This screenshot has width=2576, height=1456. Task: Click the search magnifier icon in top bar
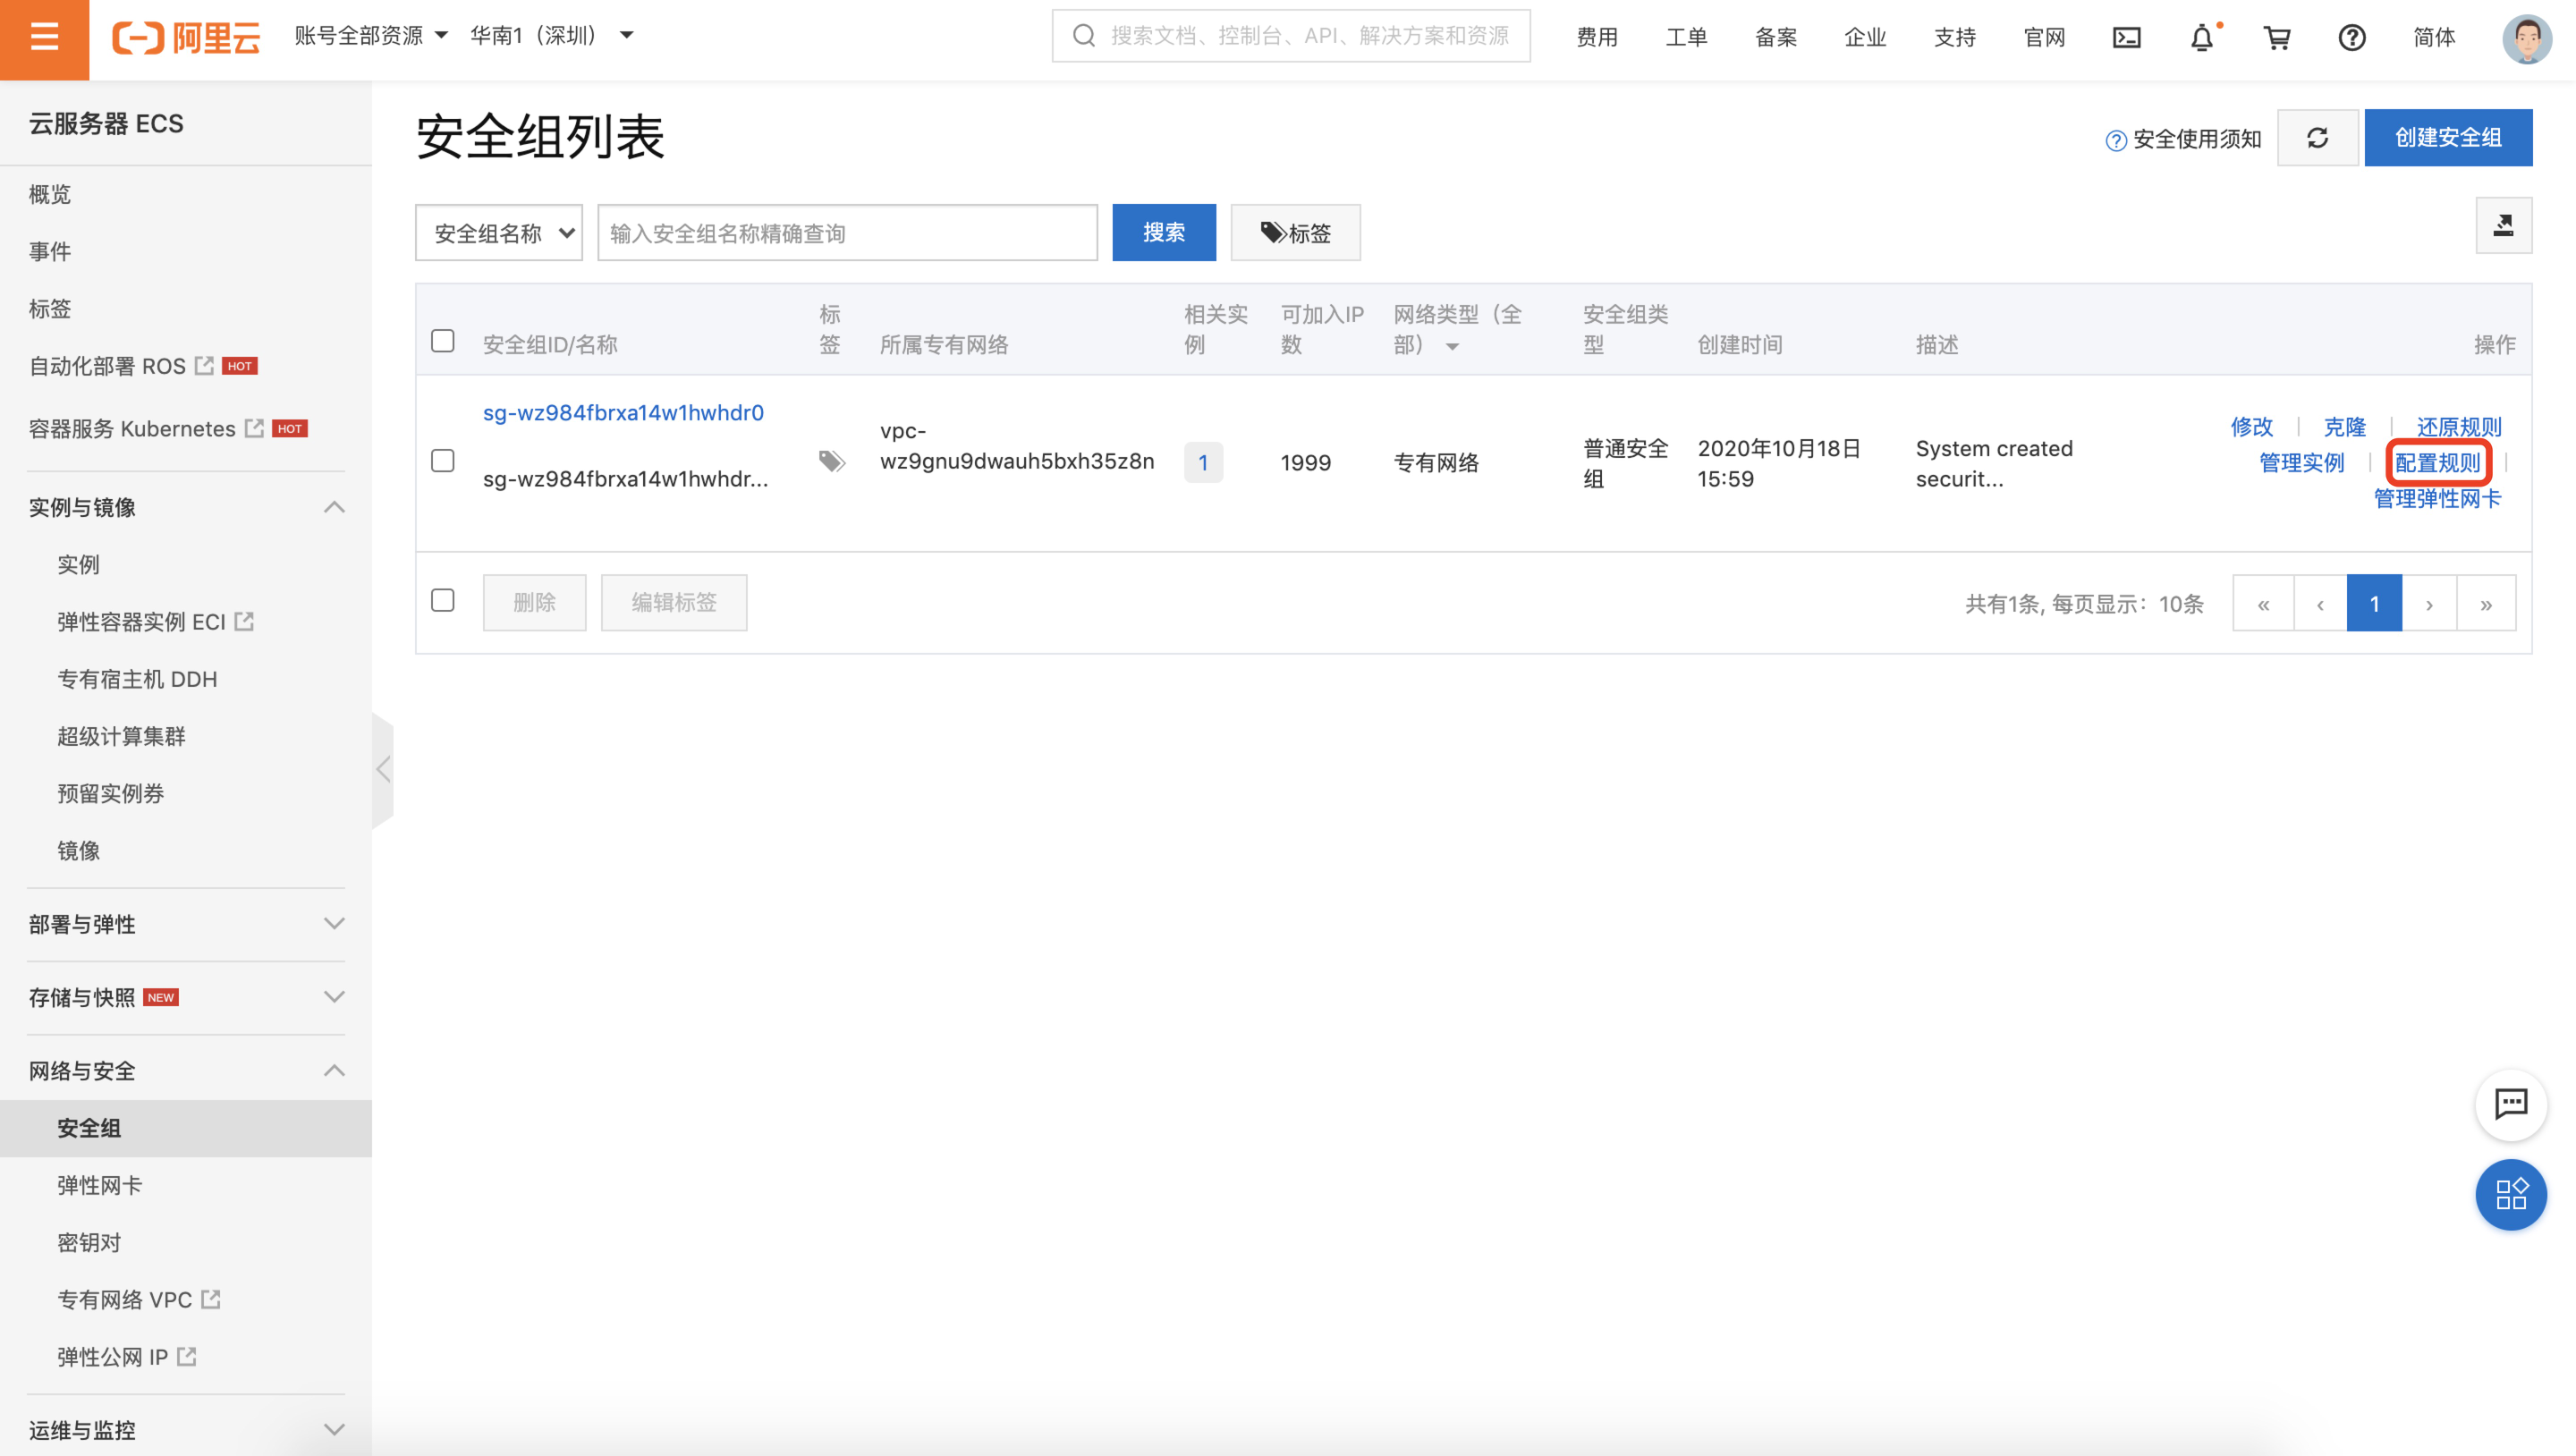[1083, 36]
